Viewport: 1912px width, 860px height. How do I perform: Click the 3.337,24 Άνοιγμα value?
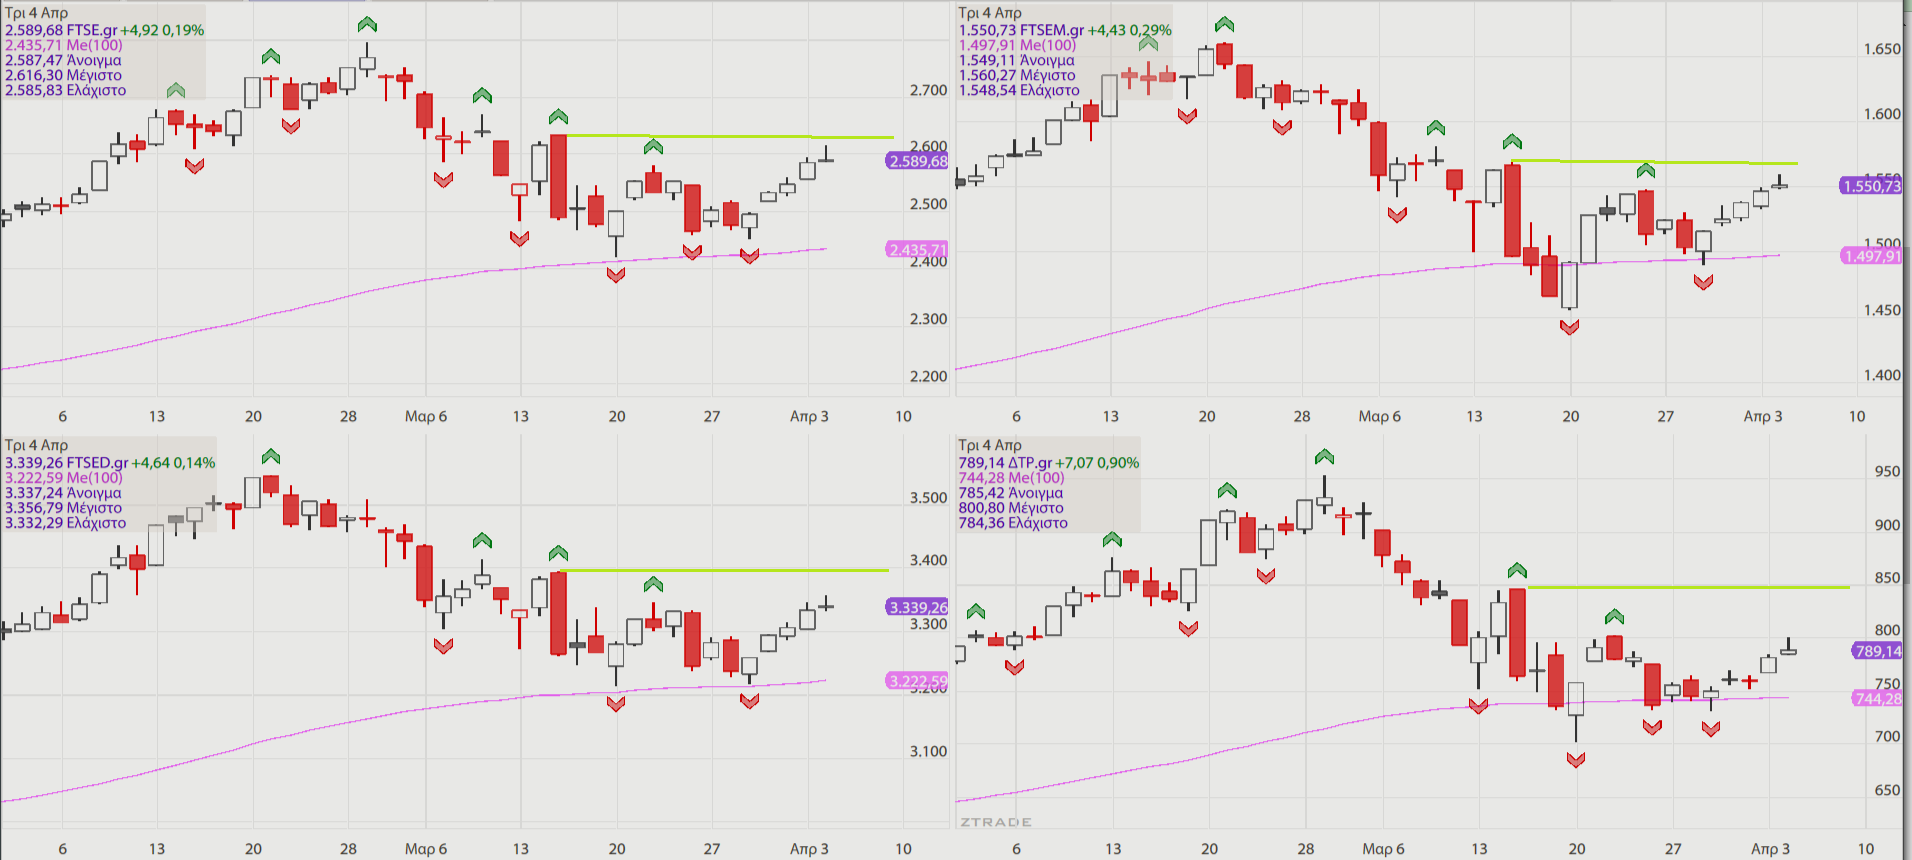point(63,493)
